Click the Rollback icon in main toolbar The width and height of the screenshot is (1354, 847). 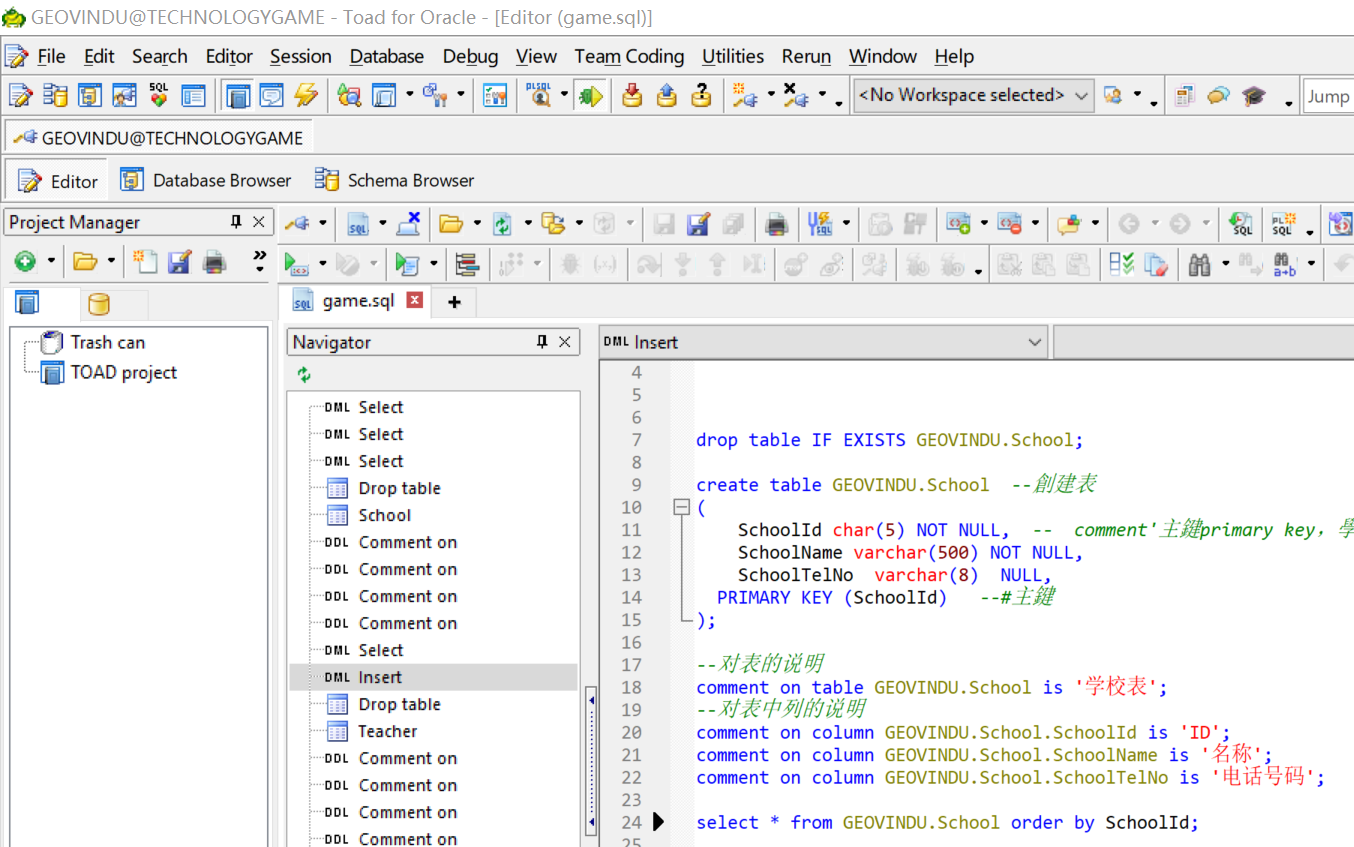pyautogui.click(x=667, y=95)
